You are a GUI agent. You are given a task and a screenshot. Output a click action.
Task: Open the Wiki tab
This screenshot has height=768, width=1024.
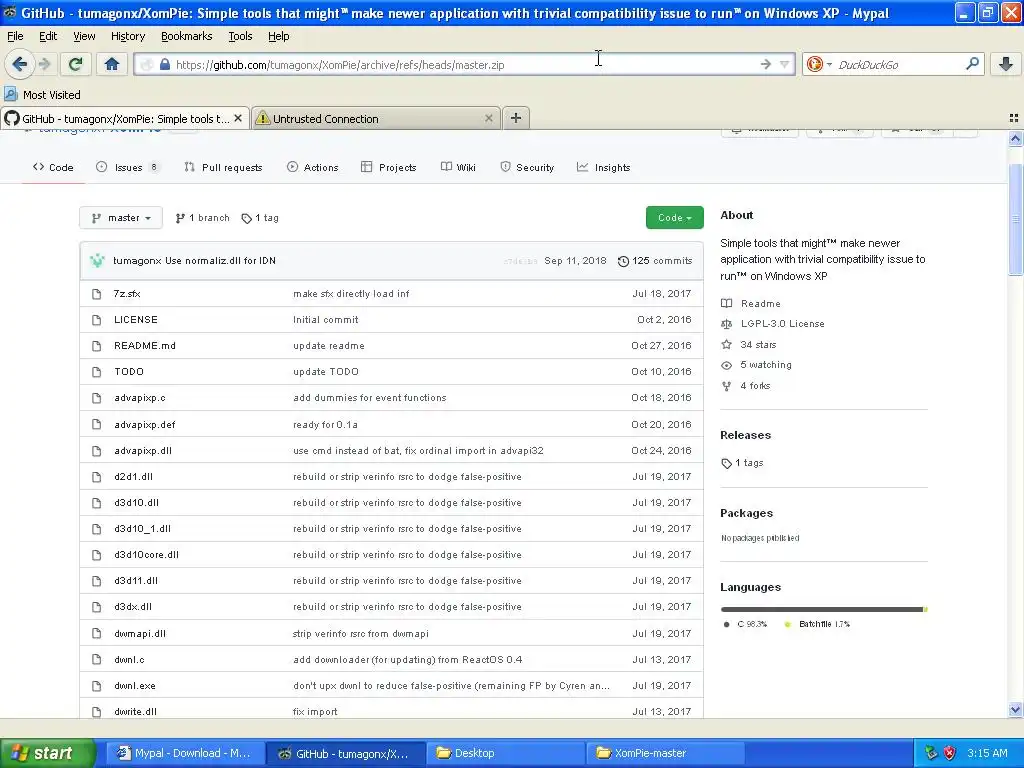458,167
